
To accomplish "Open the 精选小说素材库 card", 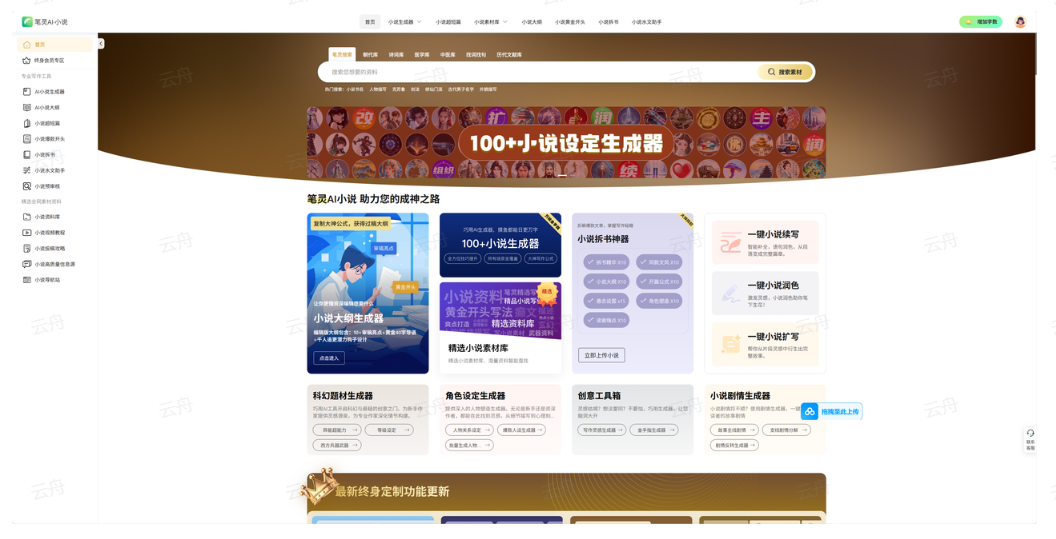I will [500, 327].
